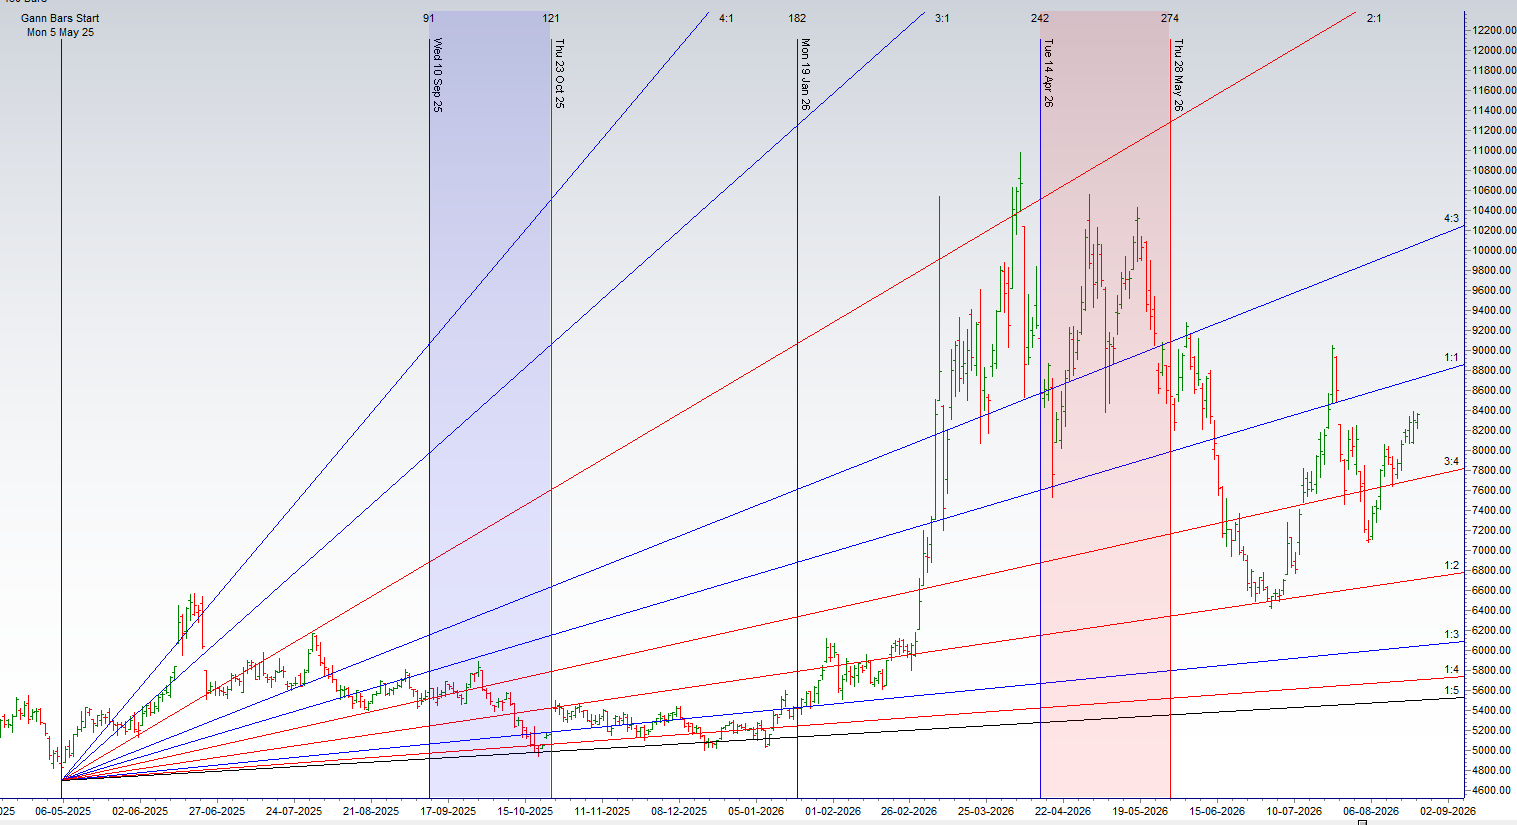Viewport: 1517px width, 825px height.
Task: Click the bar count label "182"
Action: pyautogui.click(x=797, y=18)
